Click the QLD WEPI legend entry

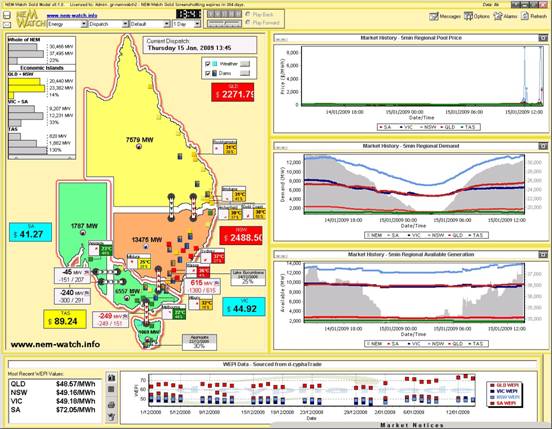pos(504,385)
